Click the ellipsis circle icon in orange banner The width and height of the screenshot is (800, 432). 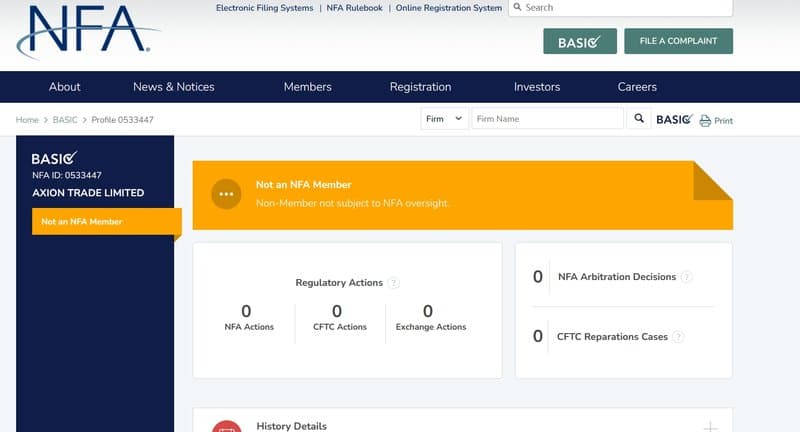(226, 194)
